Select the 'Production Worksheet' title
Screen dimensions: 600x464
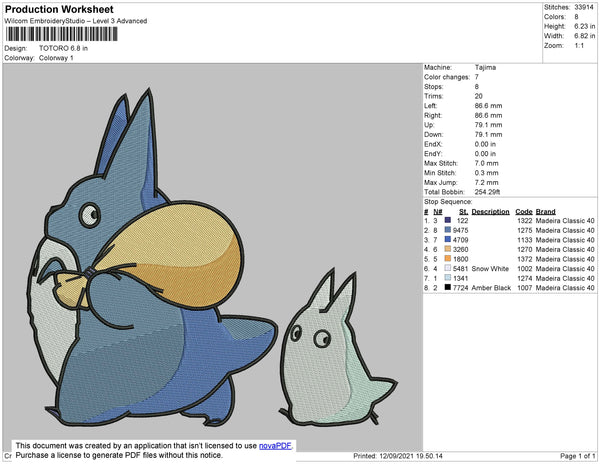point(59,10)
